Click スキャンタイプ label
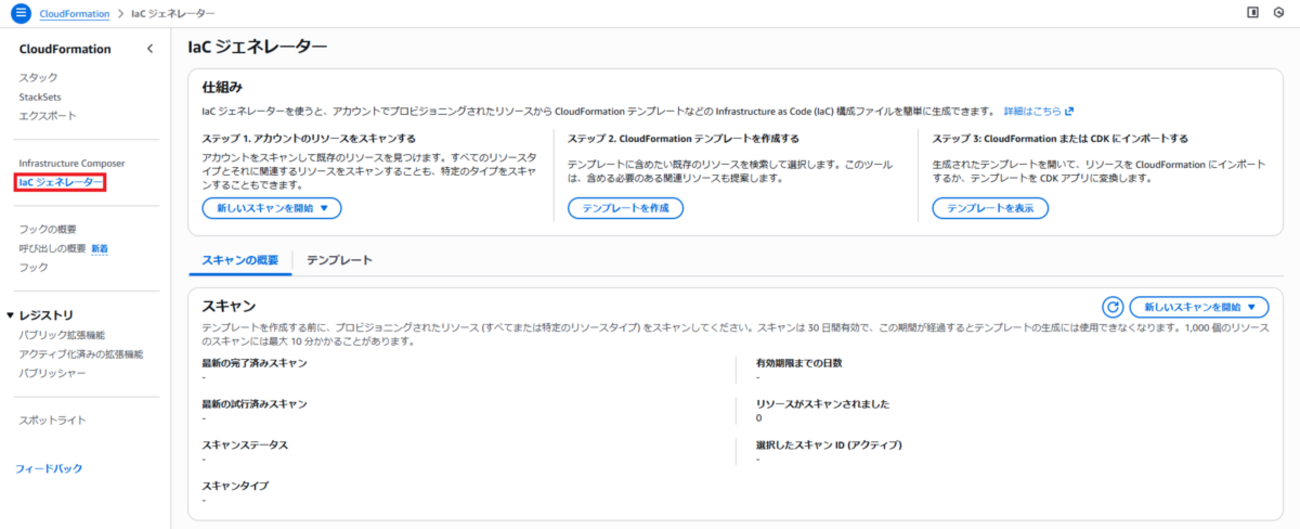 (235, 485)
